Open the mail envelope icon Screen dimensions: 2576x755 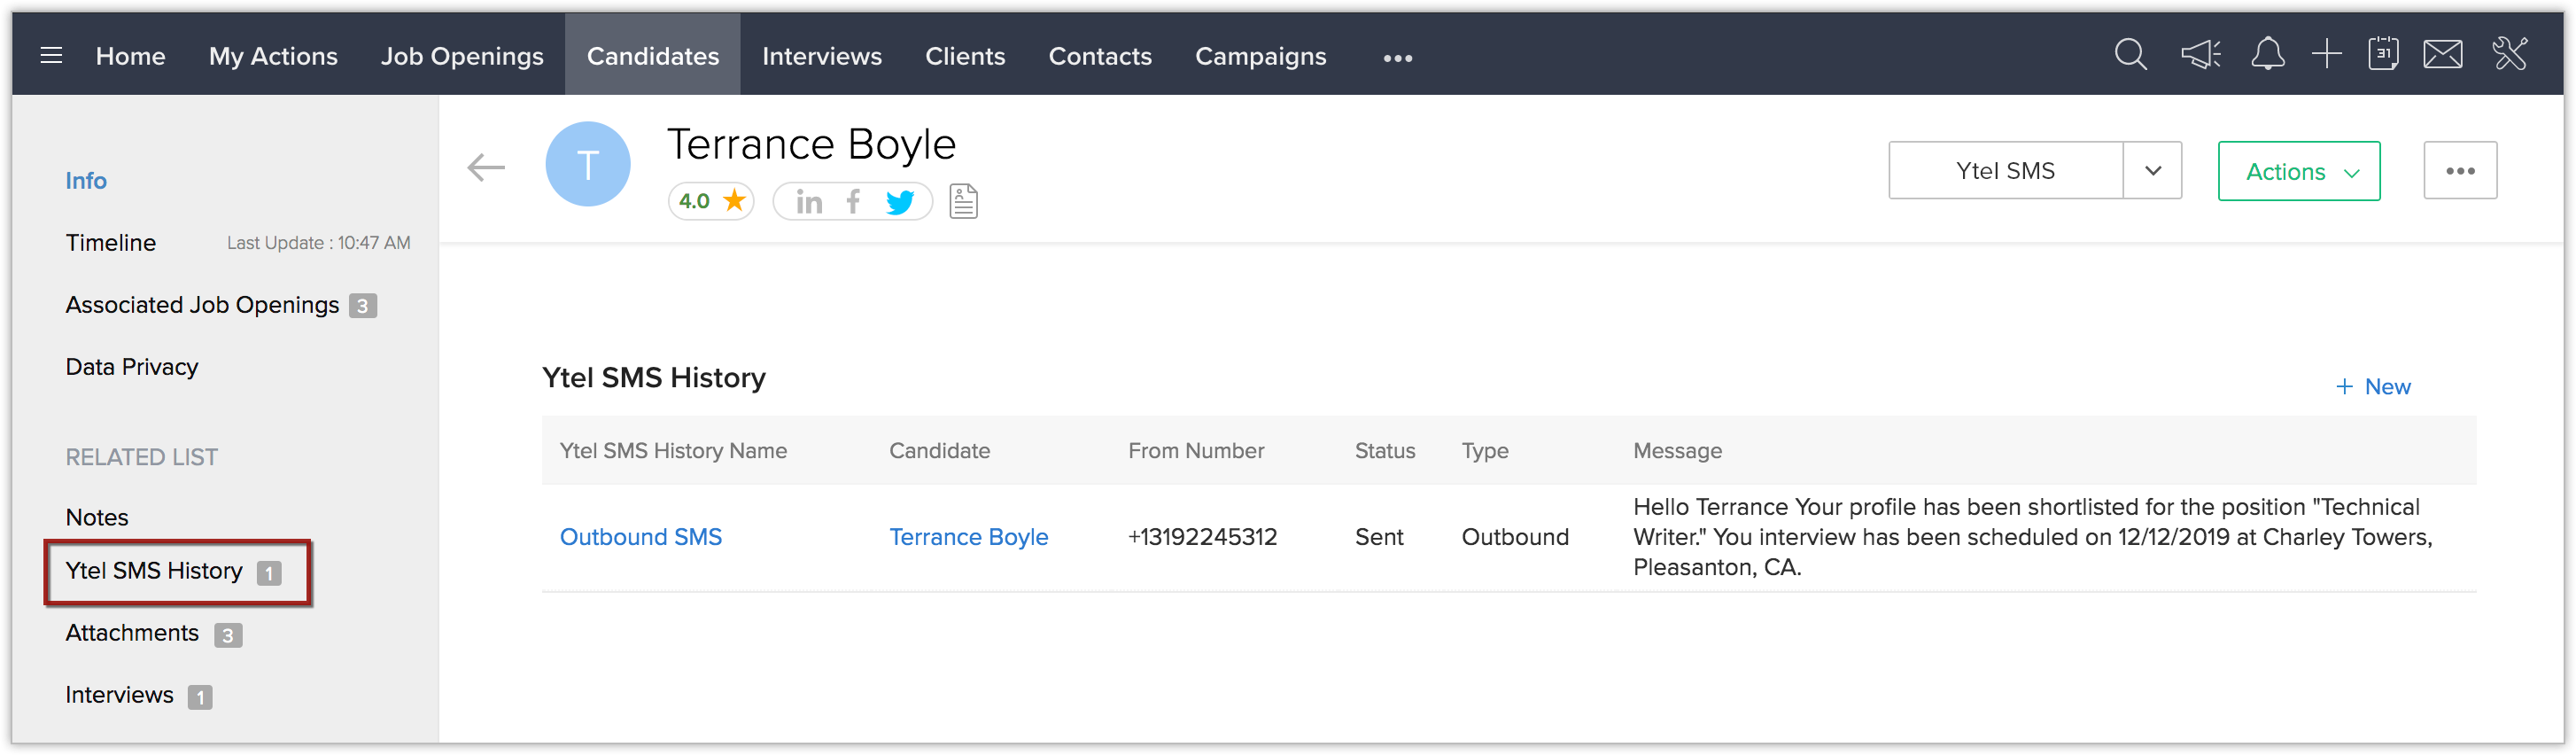(x=2443, y=54)
